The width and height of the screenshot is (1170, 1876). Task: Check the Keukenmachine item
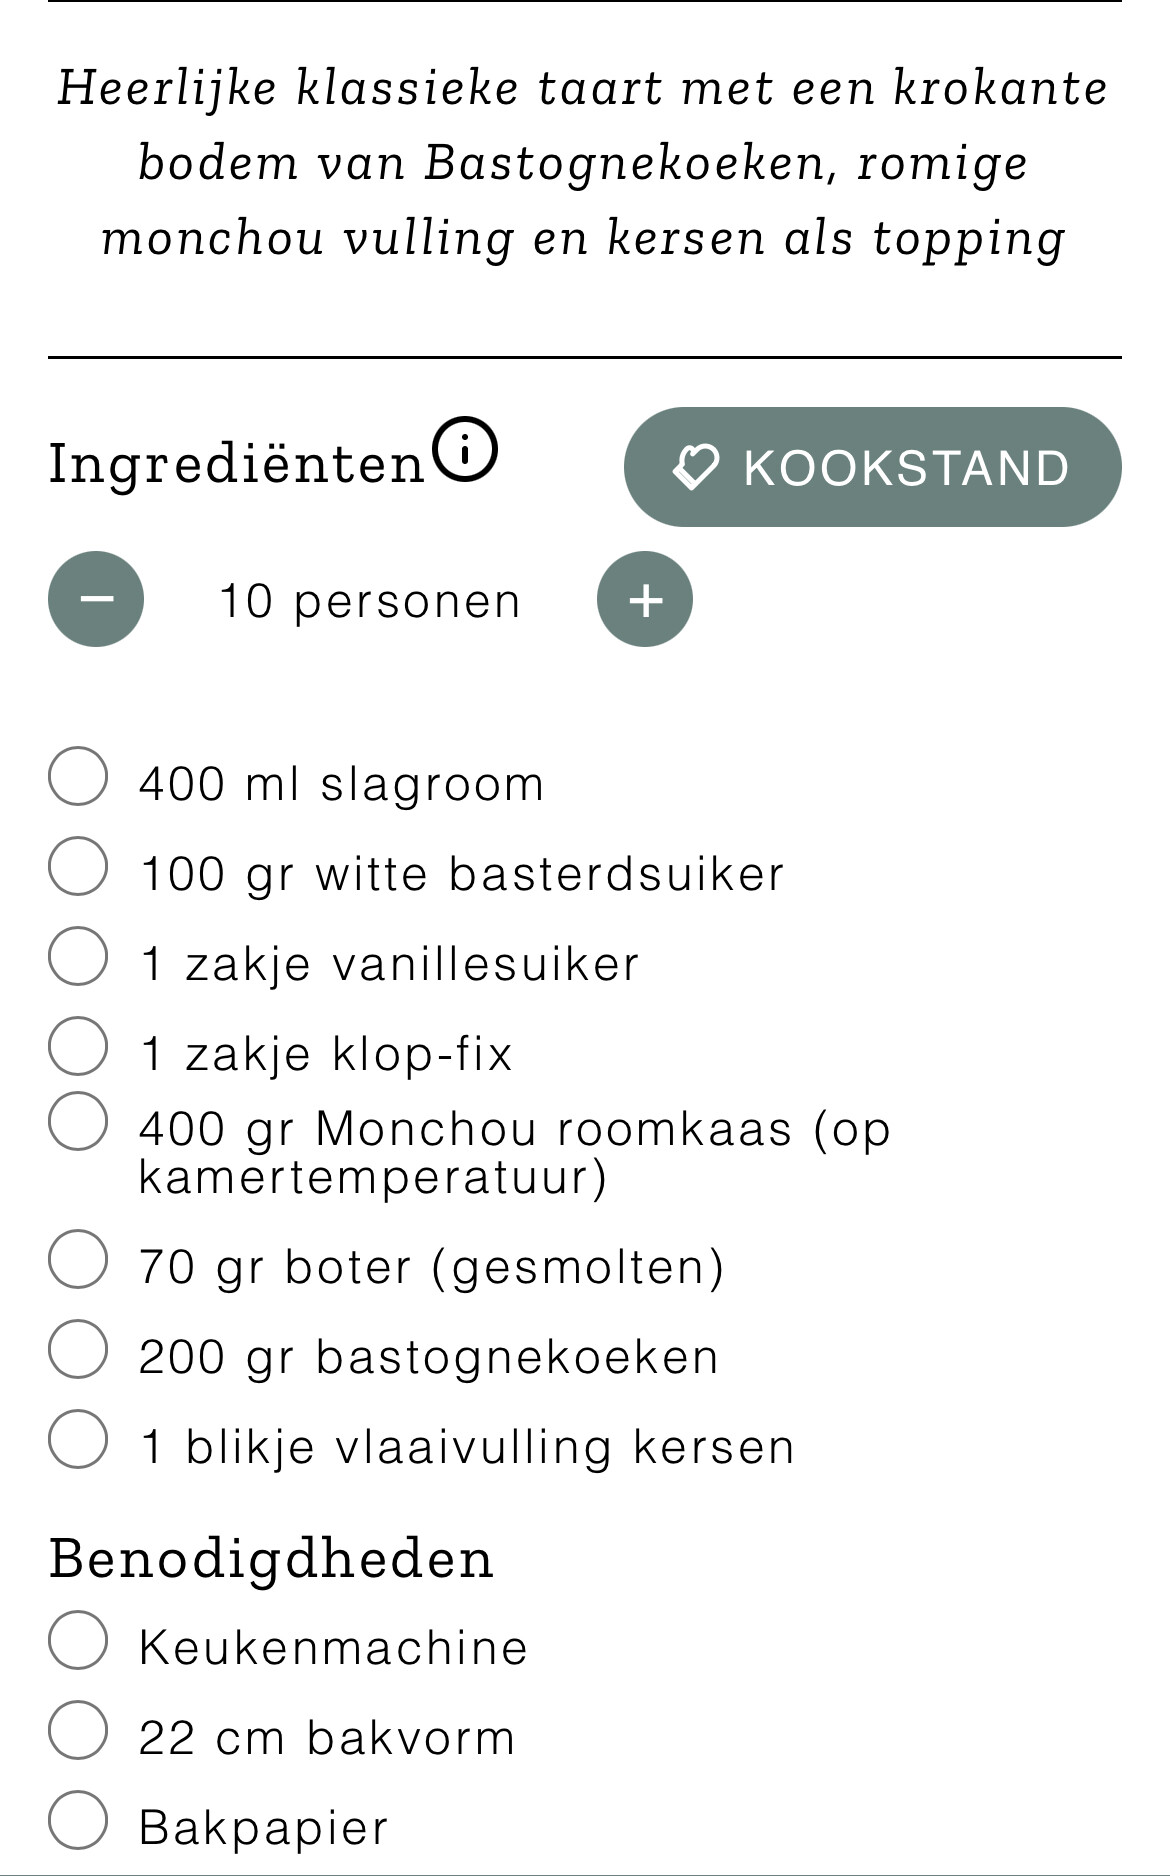click(78, 1640)
